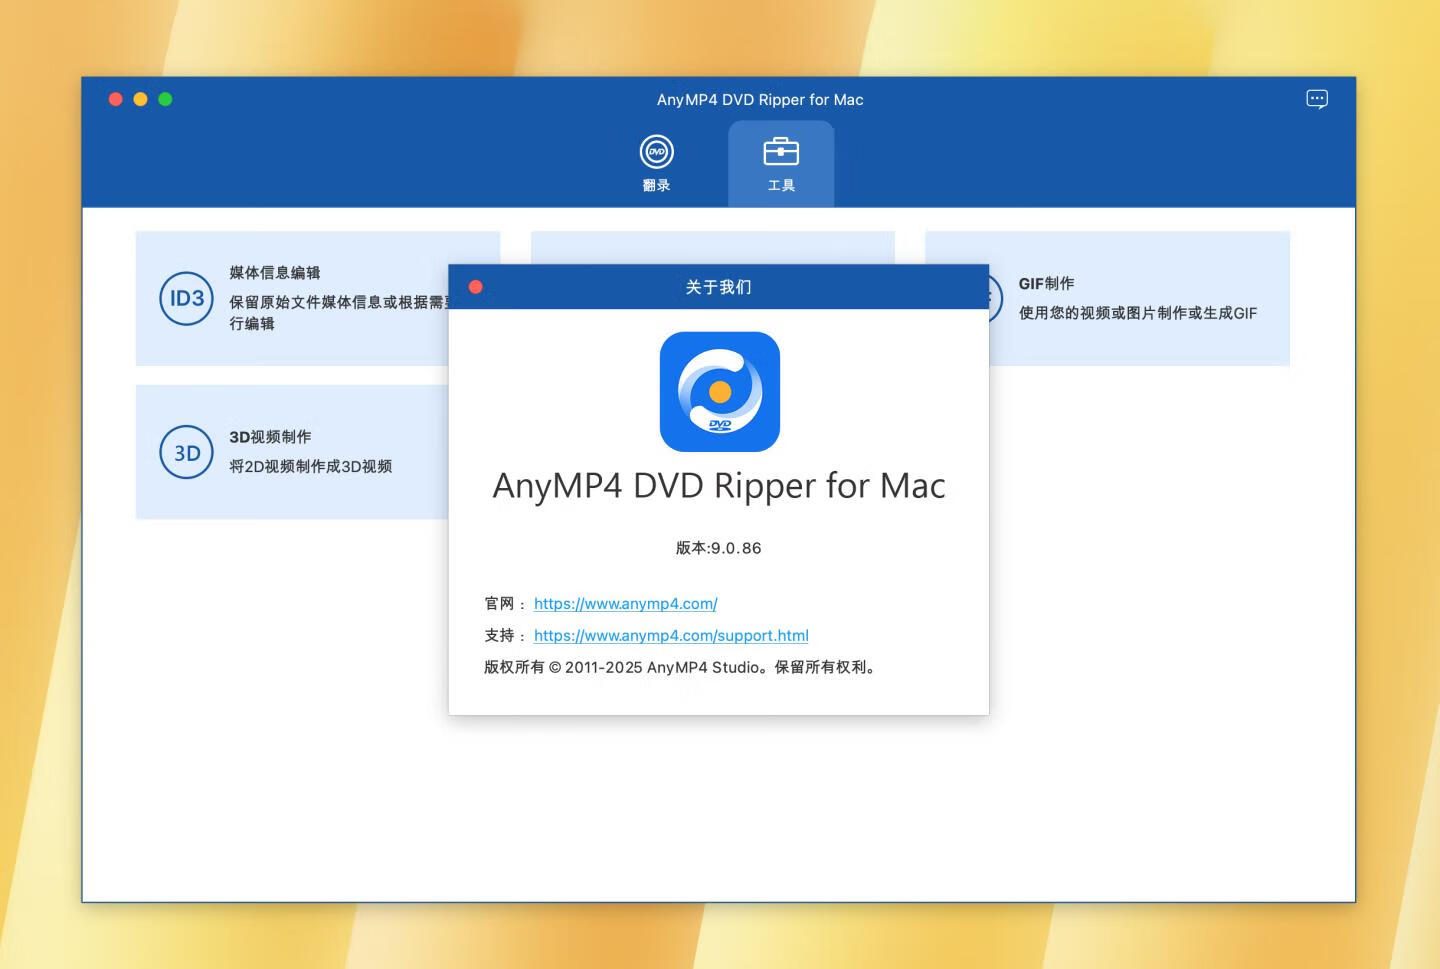Click the toolbox icon above 工具
The height and width of the screenshot is (969, 1440).
[781, 152]
